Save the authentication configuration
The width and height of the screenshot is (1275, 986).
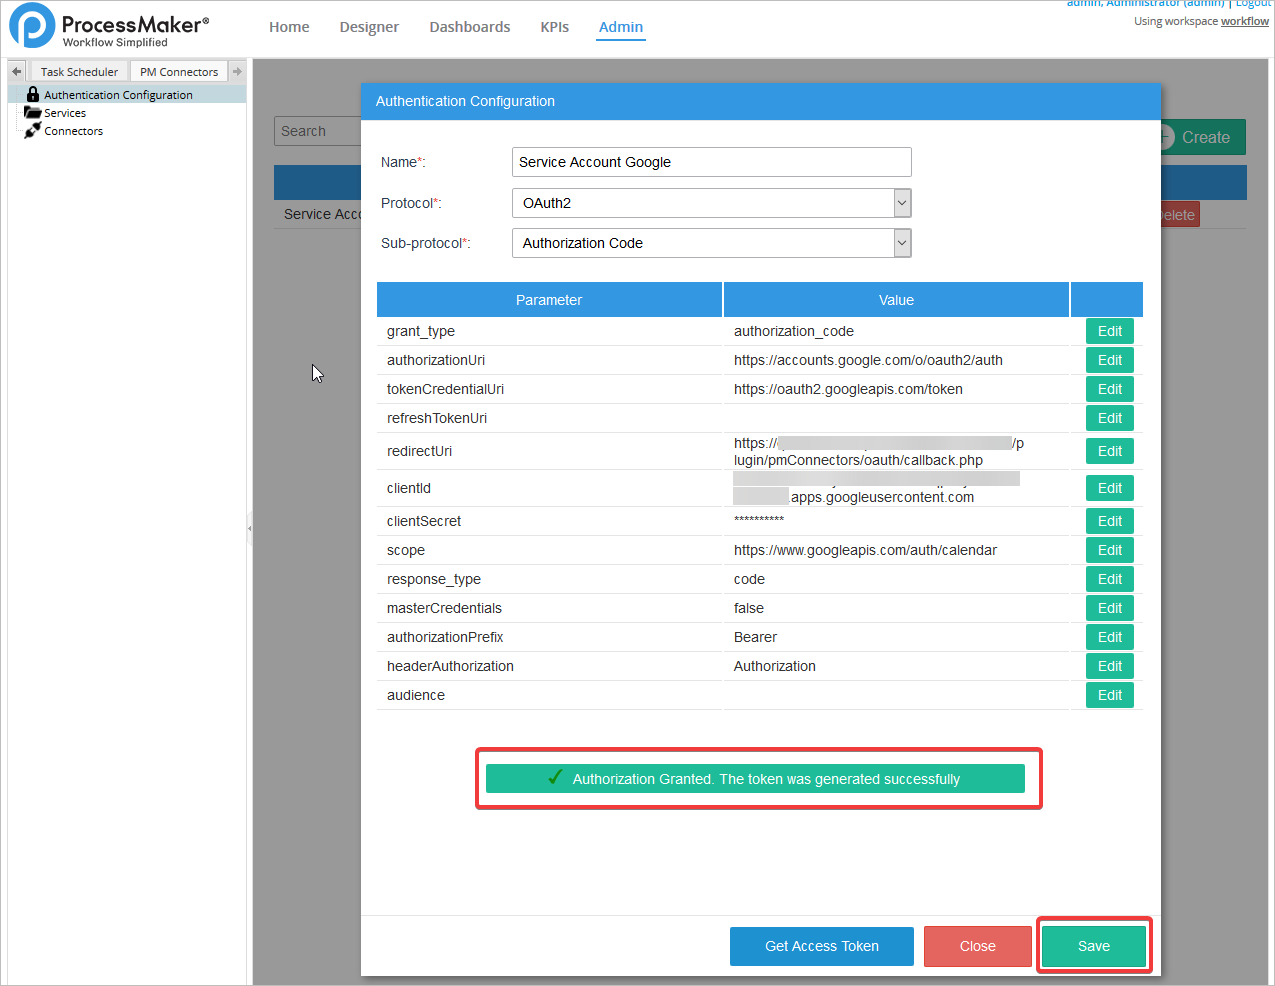pos(1093,946)
